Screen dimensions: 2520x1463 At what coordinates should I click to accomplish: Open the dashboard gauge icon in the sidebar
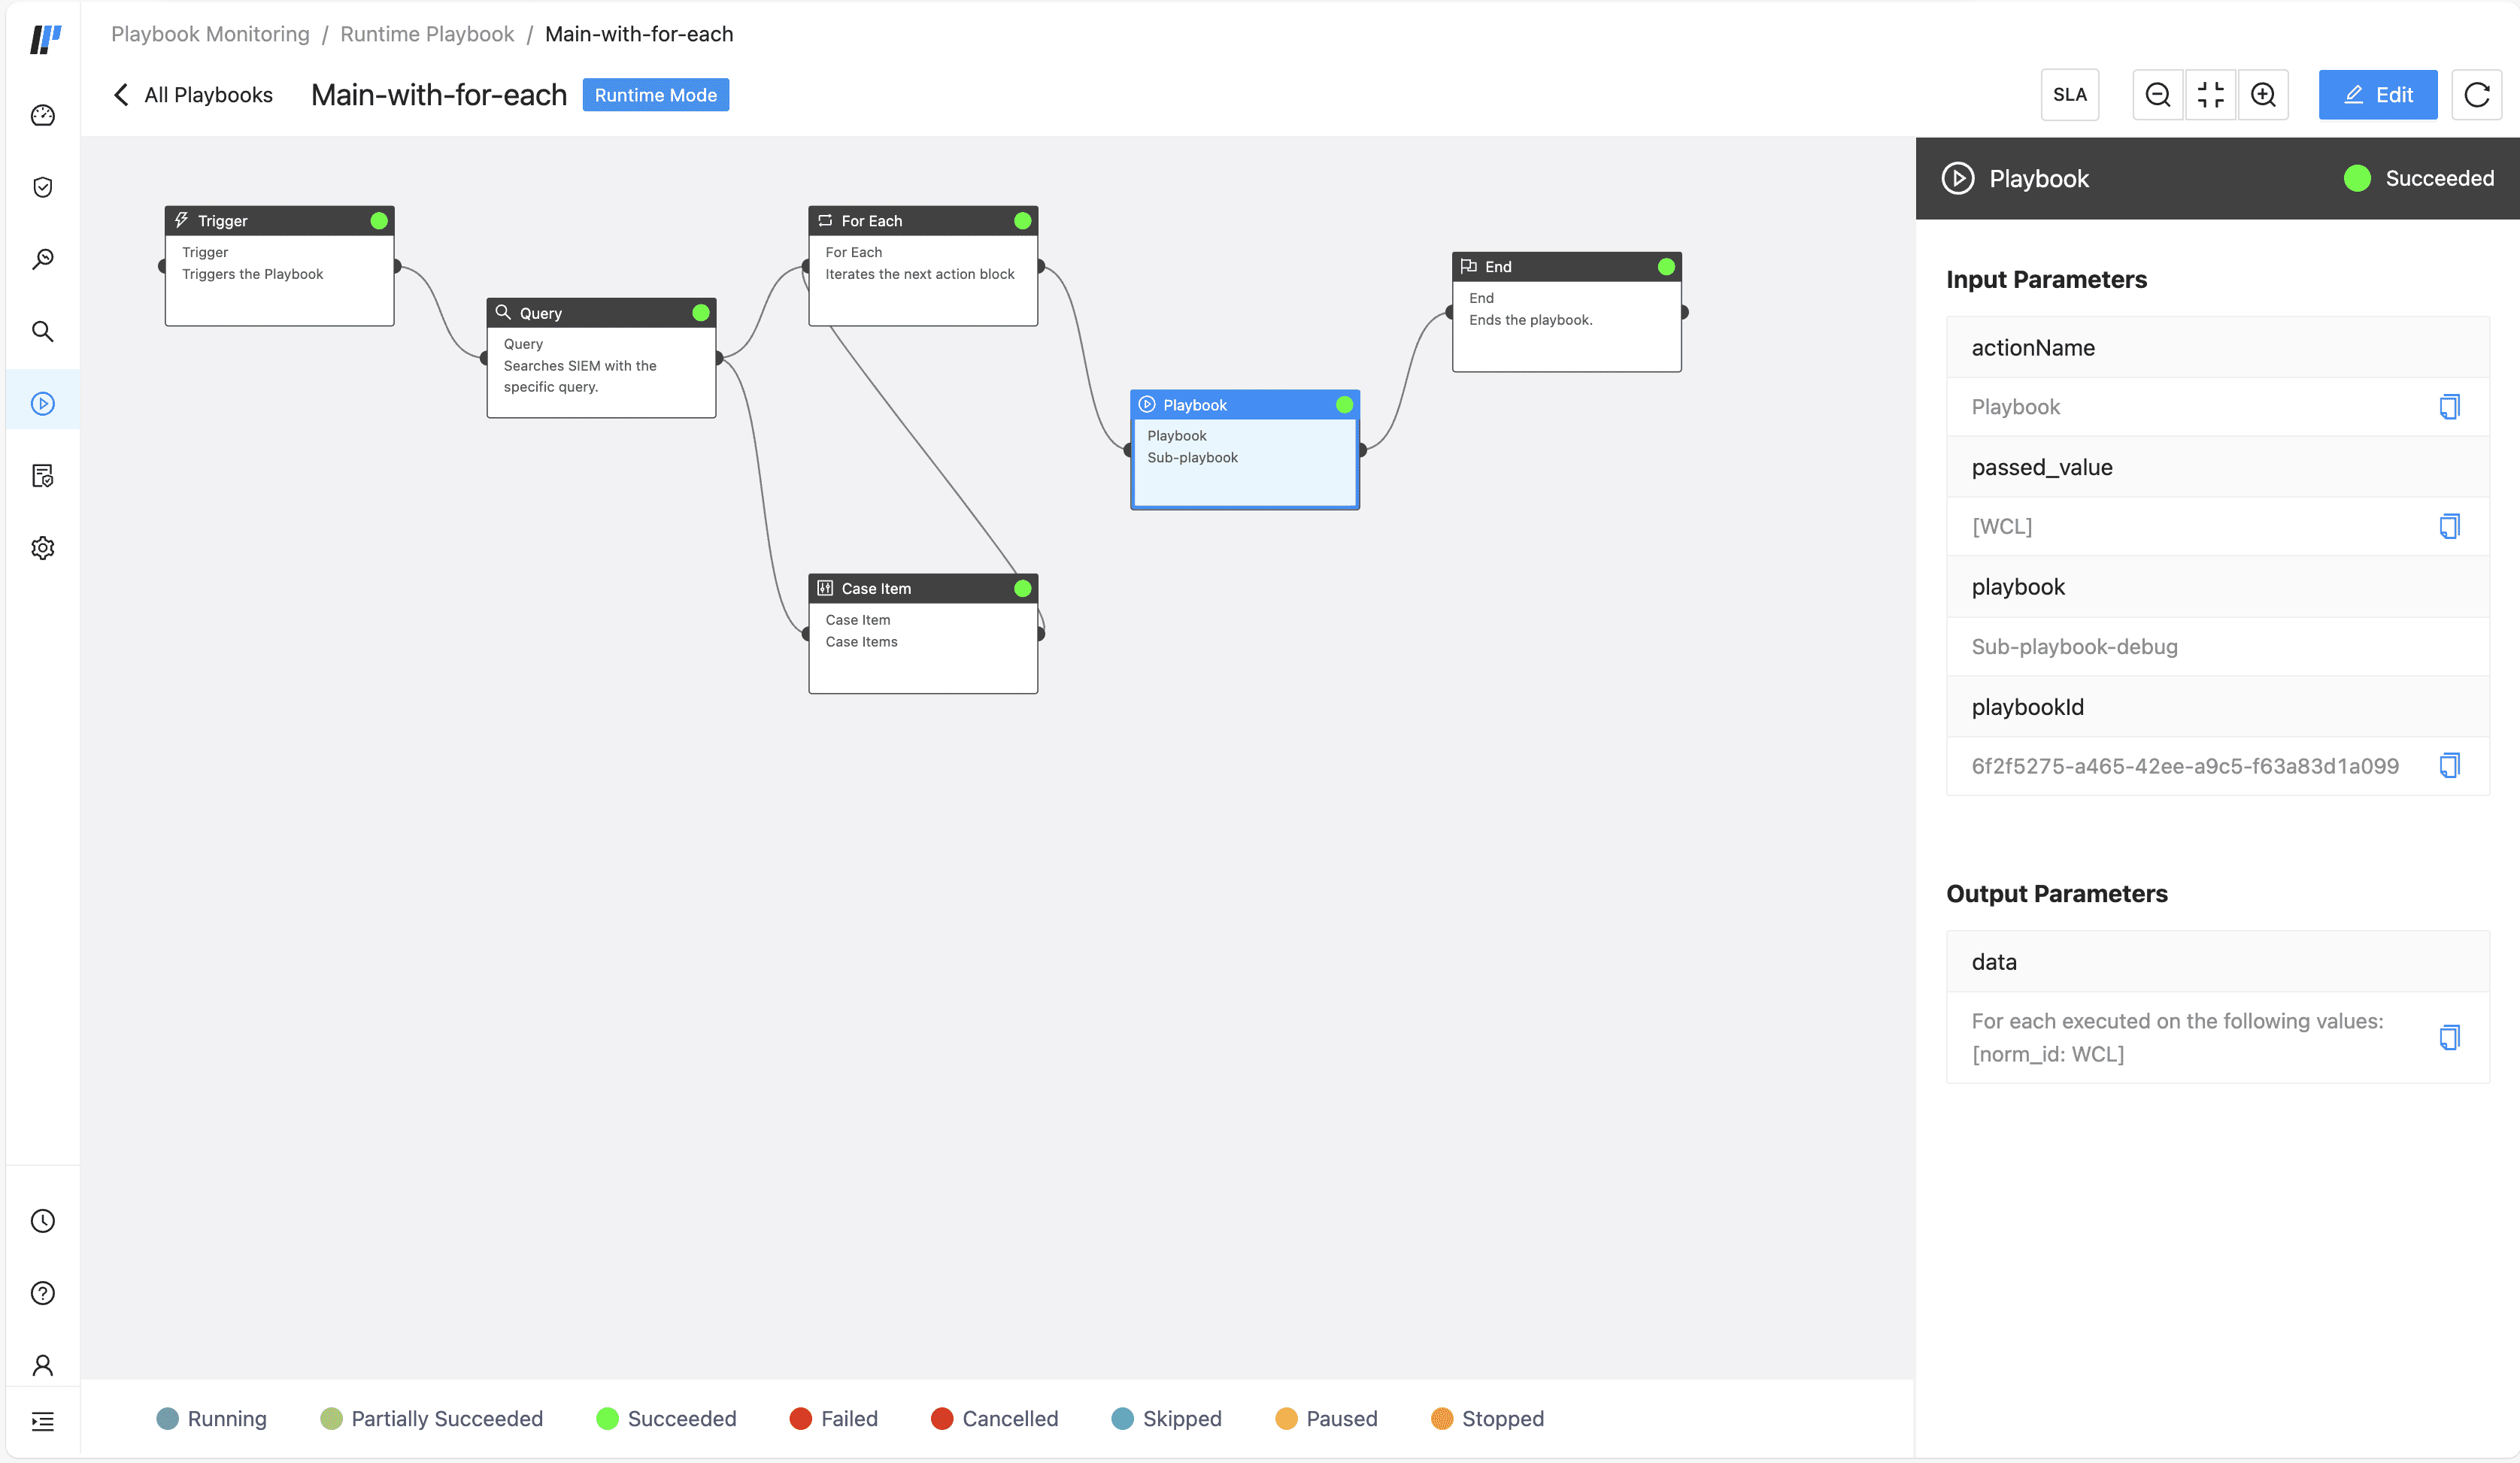[43, 116]
